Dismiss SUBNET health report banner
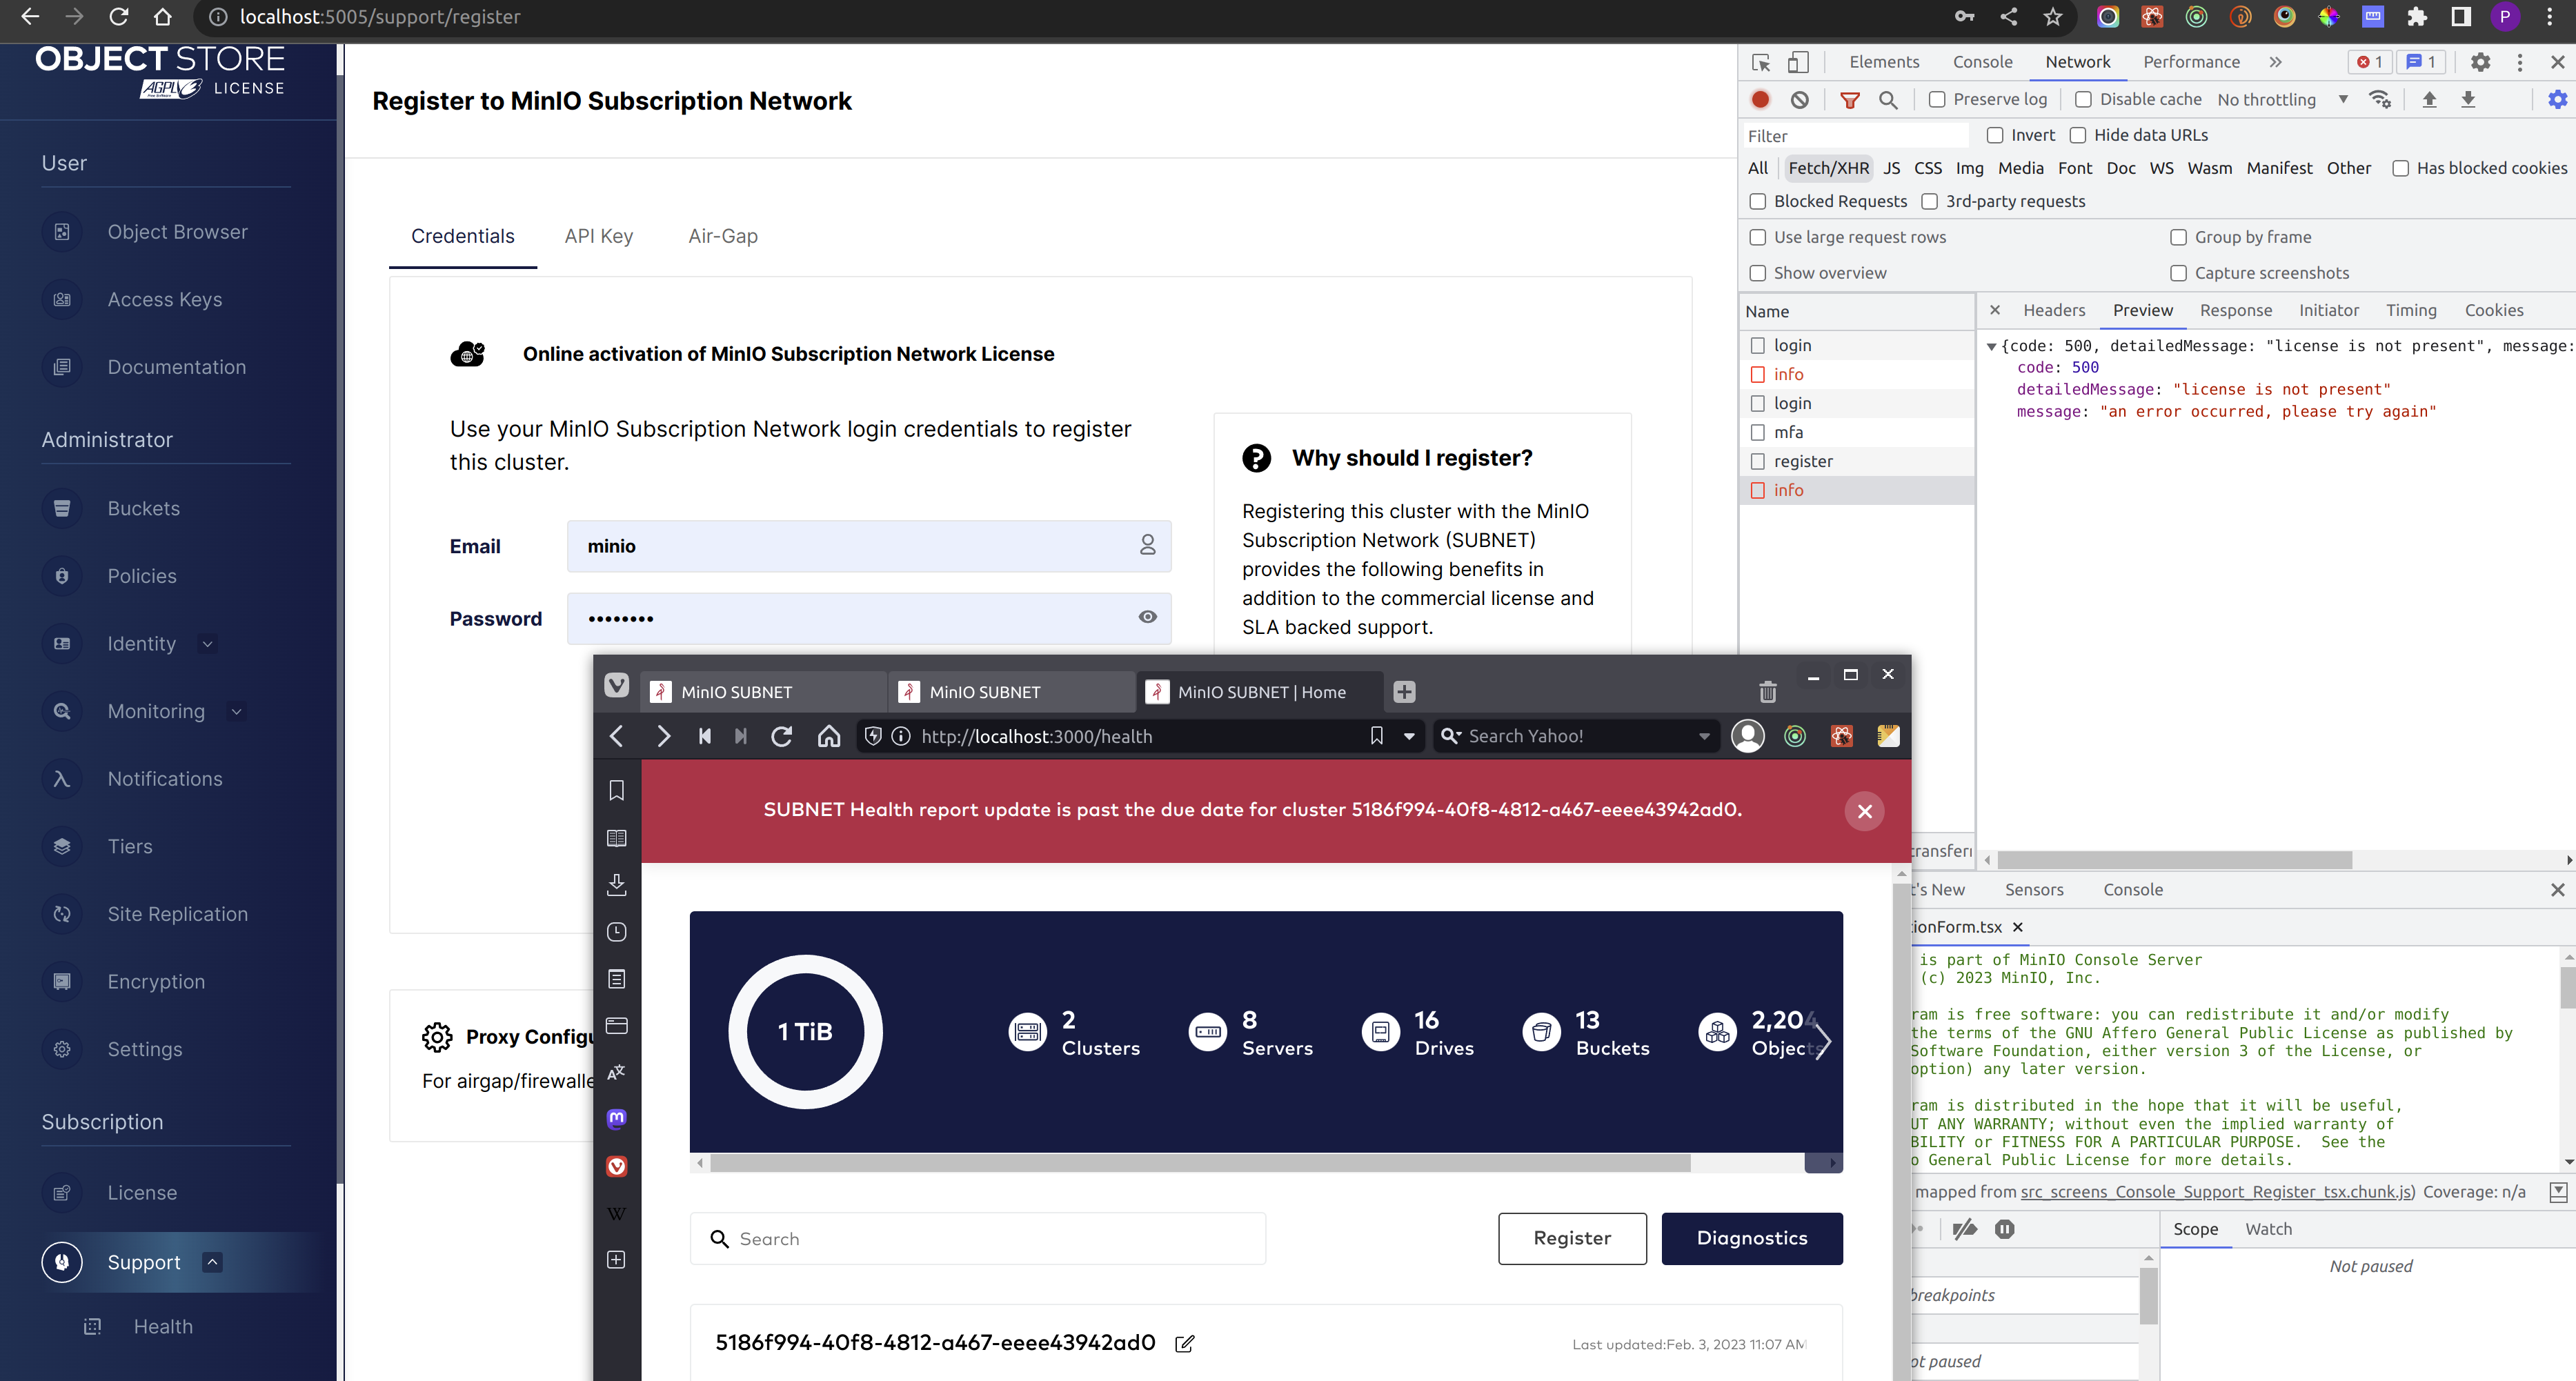 (1864, 811)
